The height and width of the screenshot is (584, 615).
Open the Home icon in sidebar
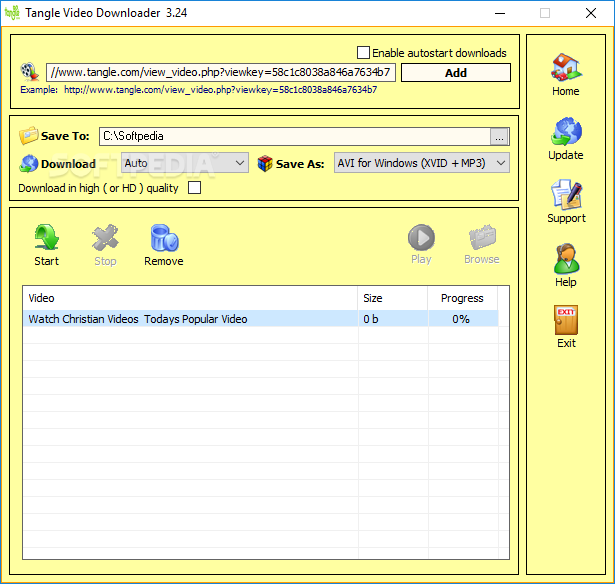pyautogui.click(x=566, y=67)
